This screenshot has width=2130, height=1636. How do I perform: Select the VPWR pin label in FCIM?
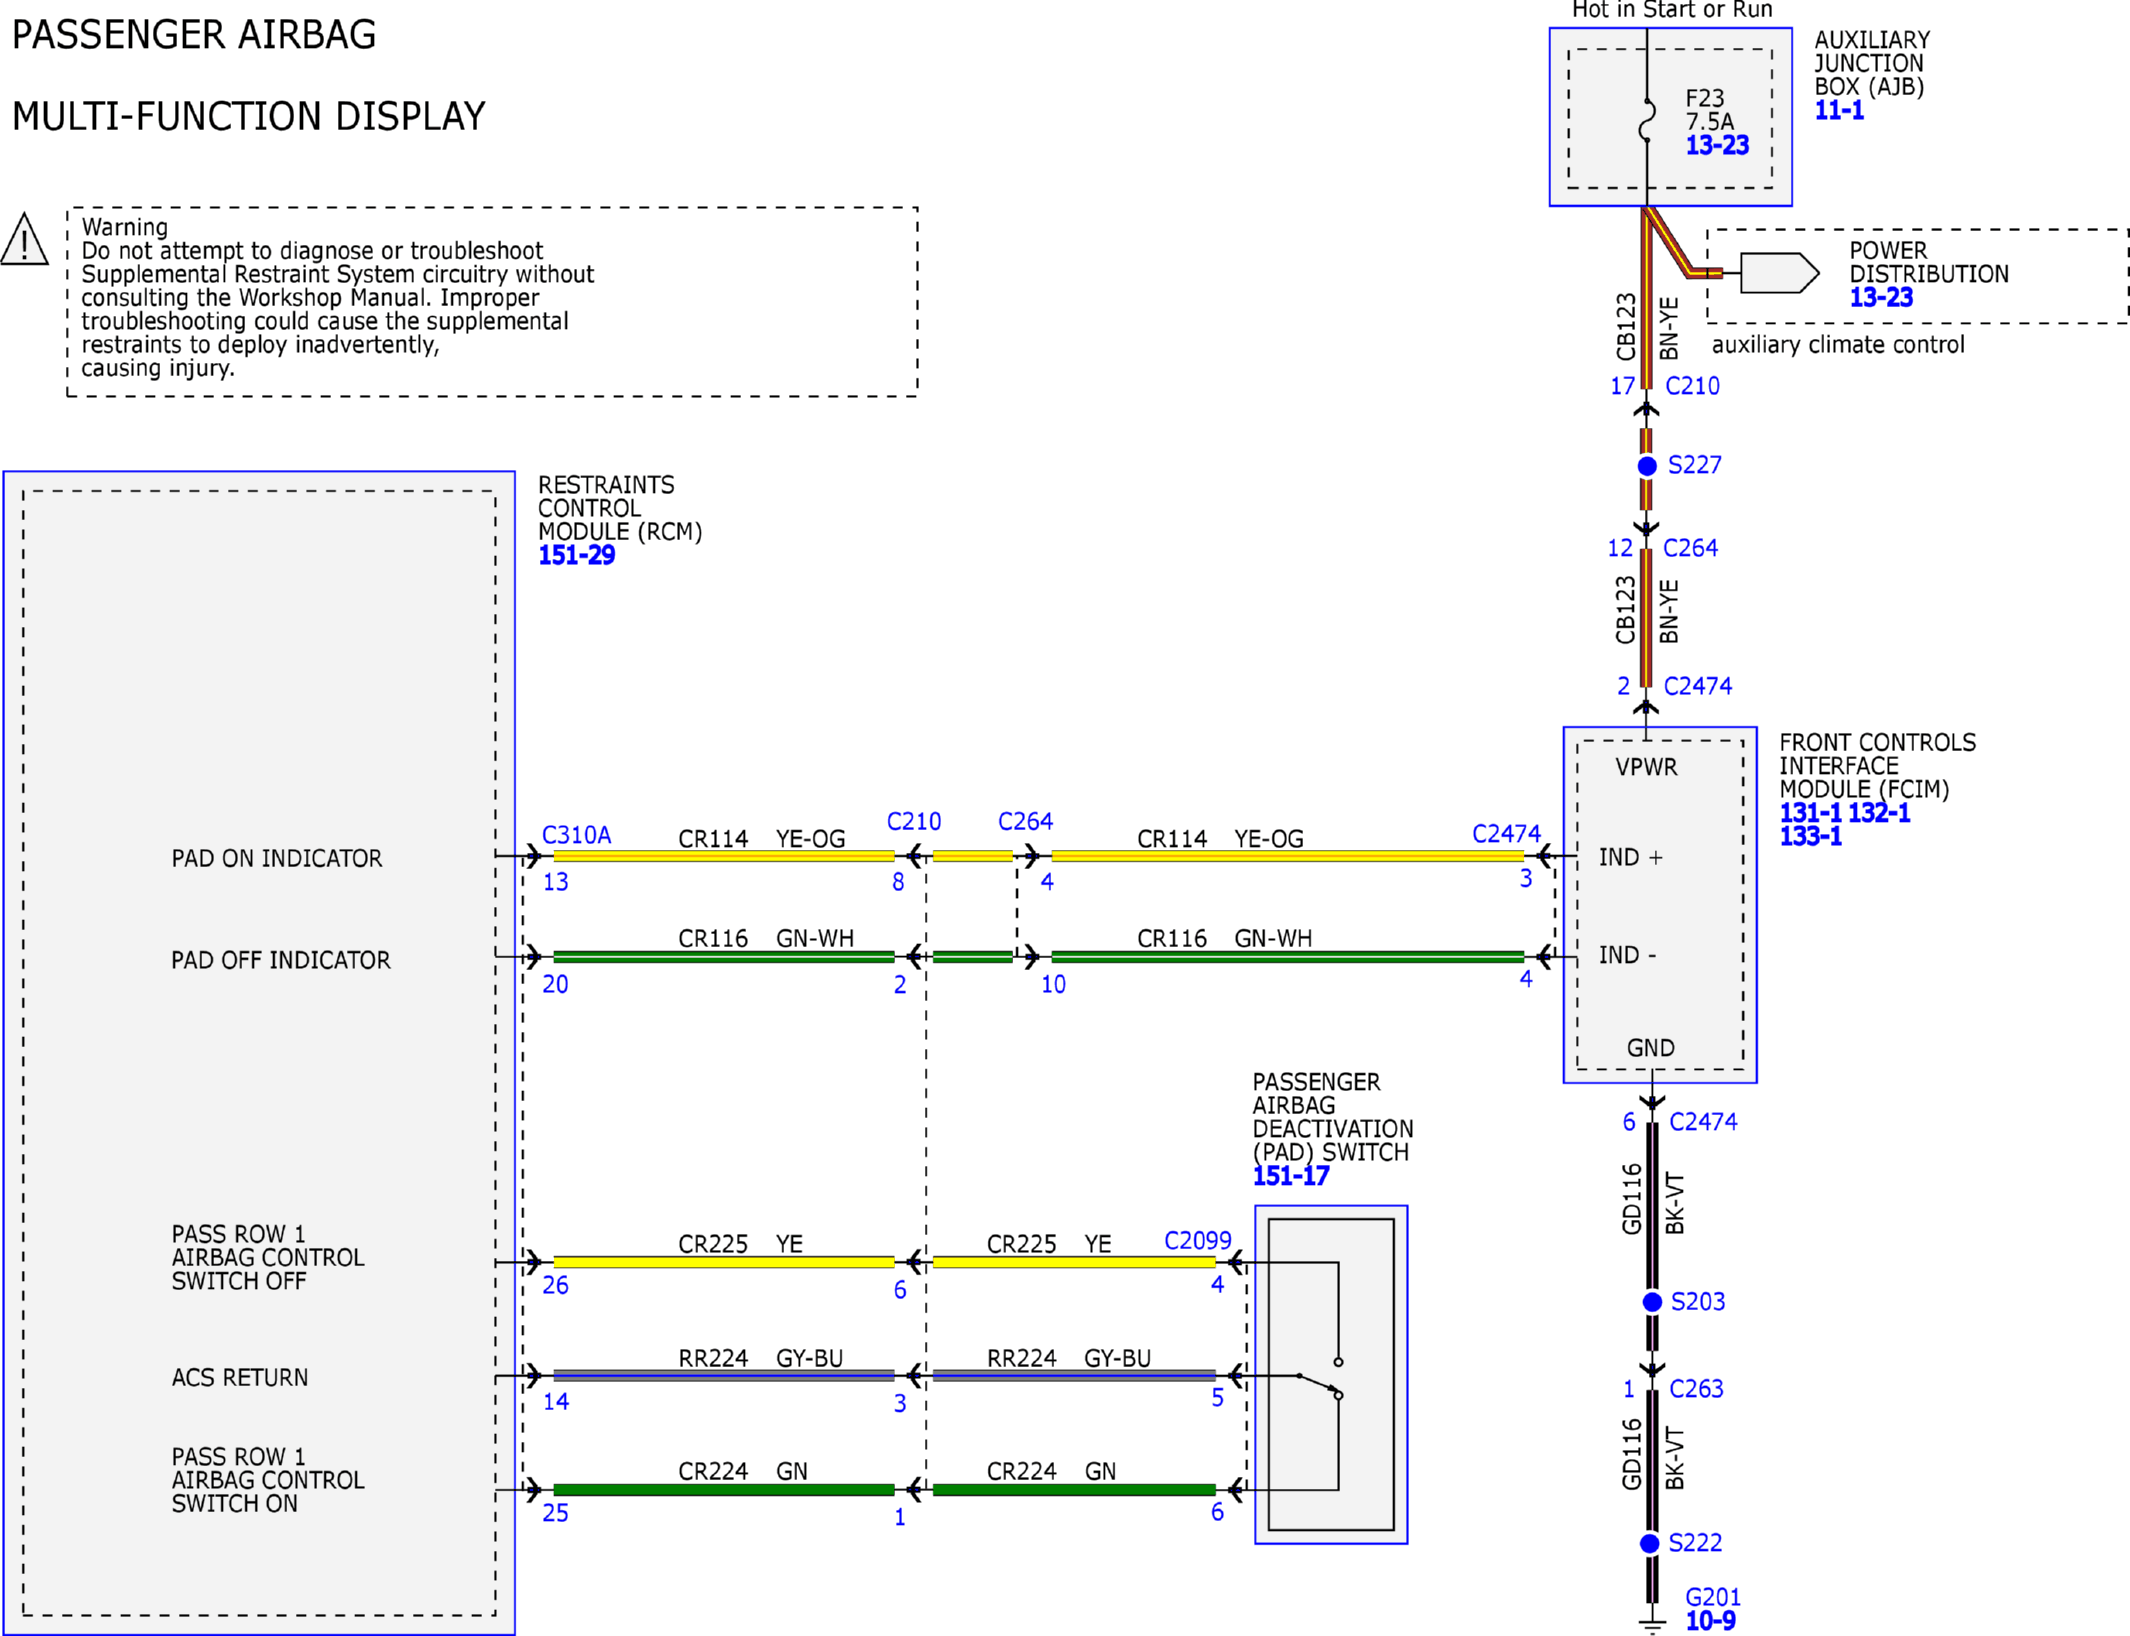point(1646,768)
